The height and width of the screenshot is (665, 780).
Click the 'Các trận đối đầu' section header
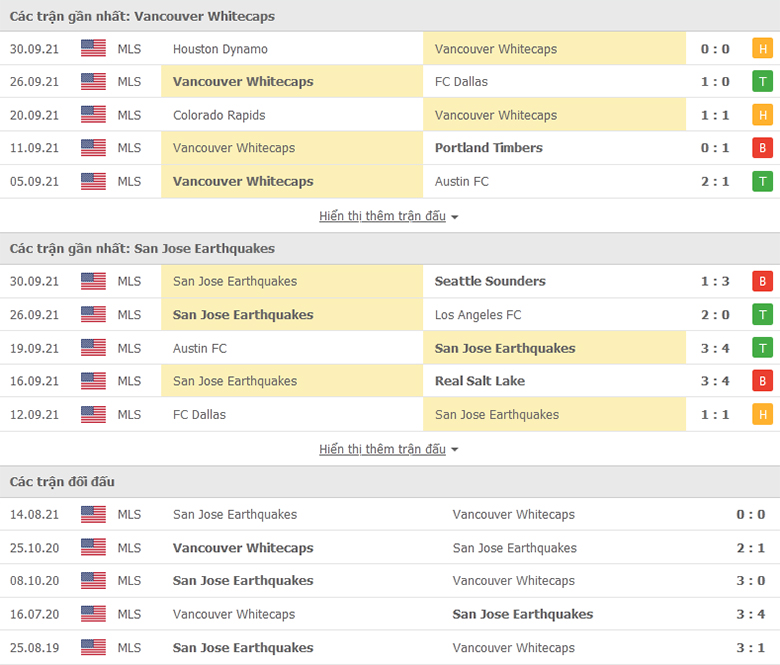62,481
